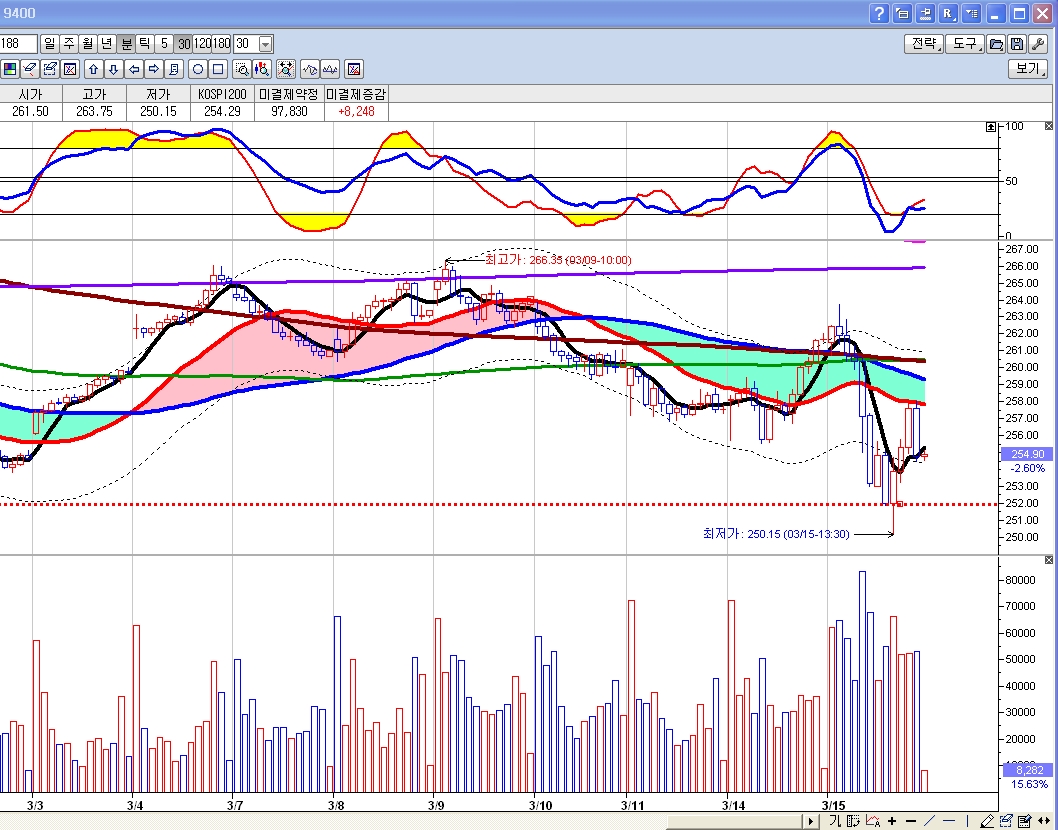This screenshot has height=830, width=1058.
Task: Toggle the 분 (minute) period button
Action: pos(126,44)
